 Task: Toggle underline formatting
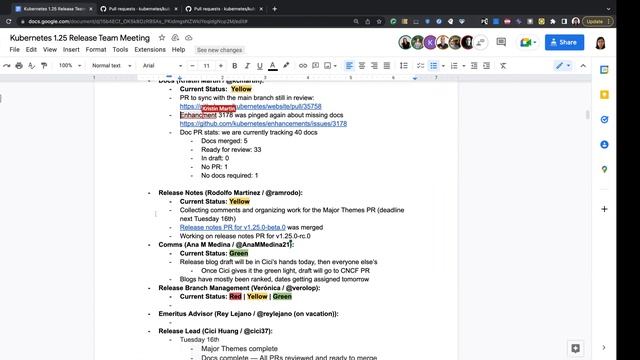tap(260, 66)
